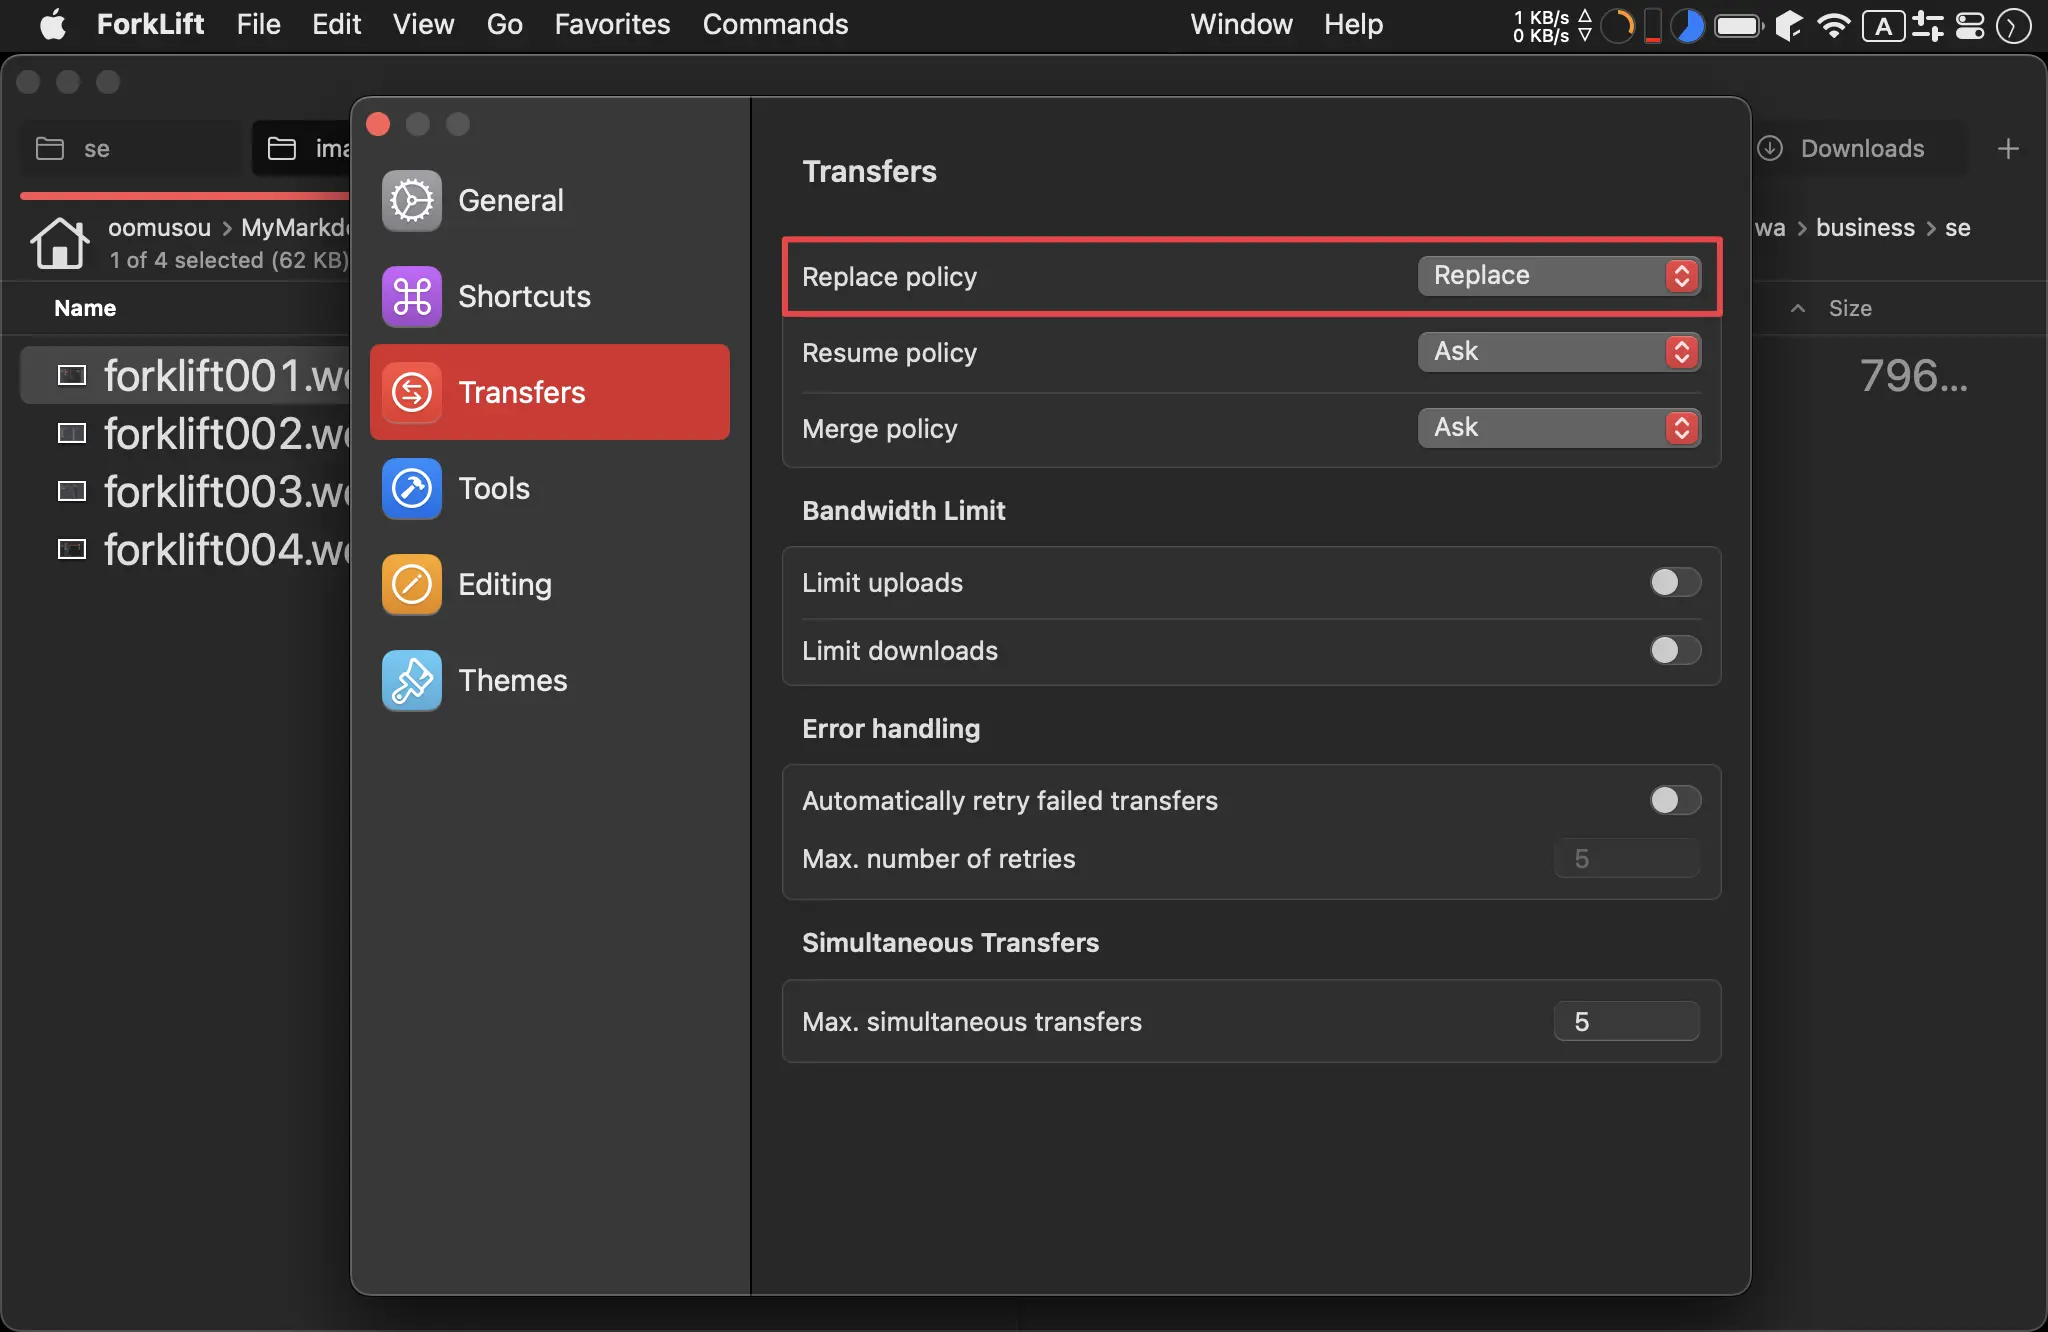The image size is (2048, 1332).
Task: Open the Resume policy dropdown
Action: [1558, 351]
